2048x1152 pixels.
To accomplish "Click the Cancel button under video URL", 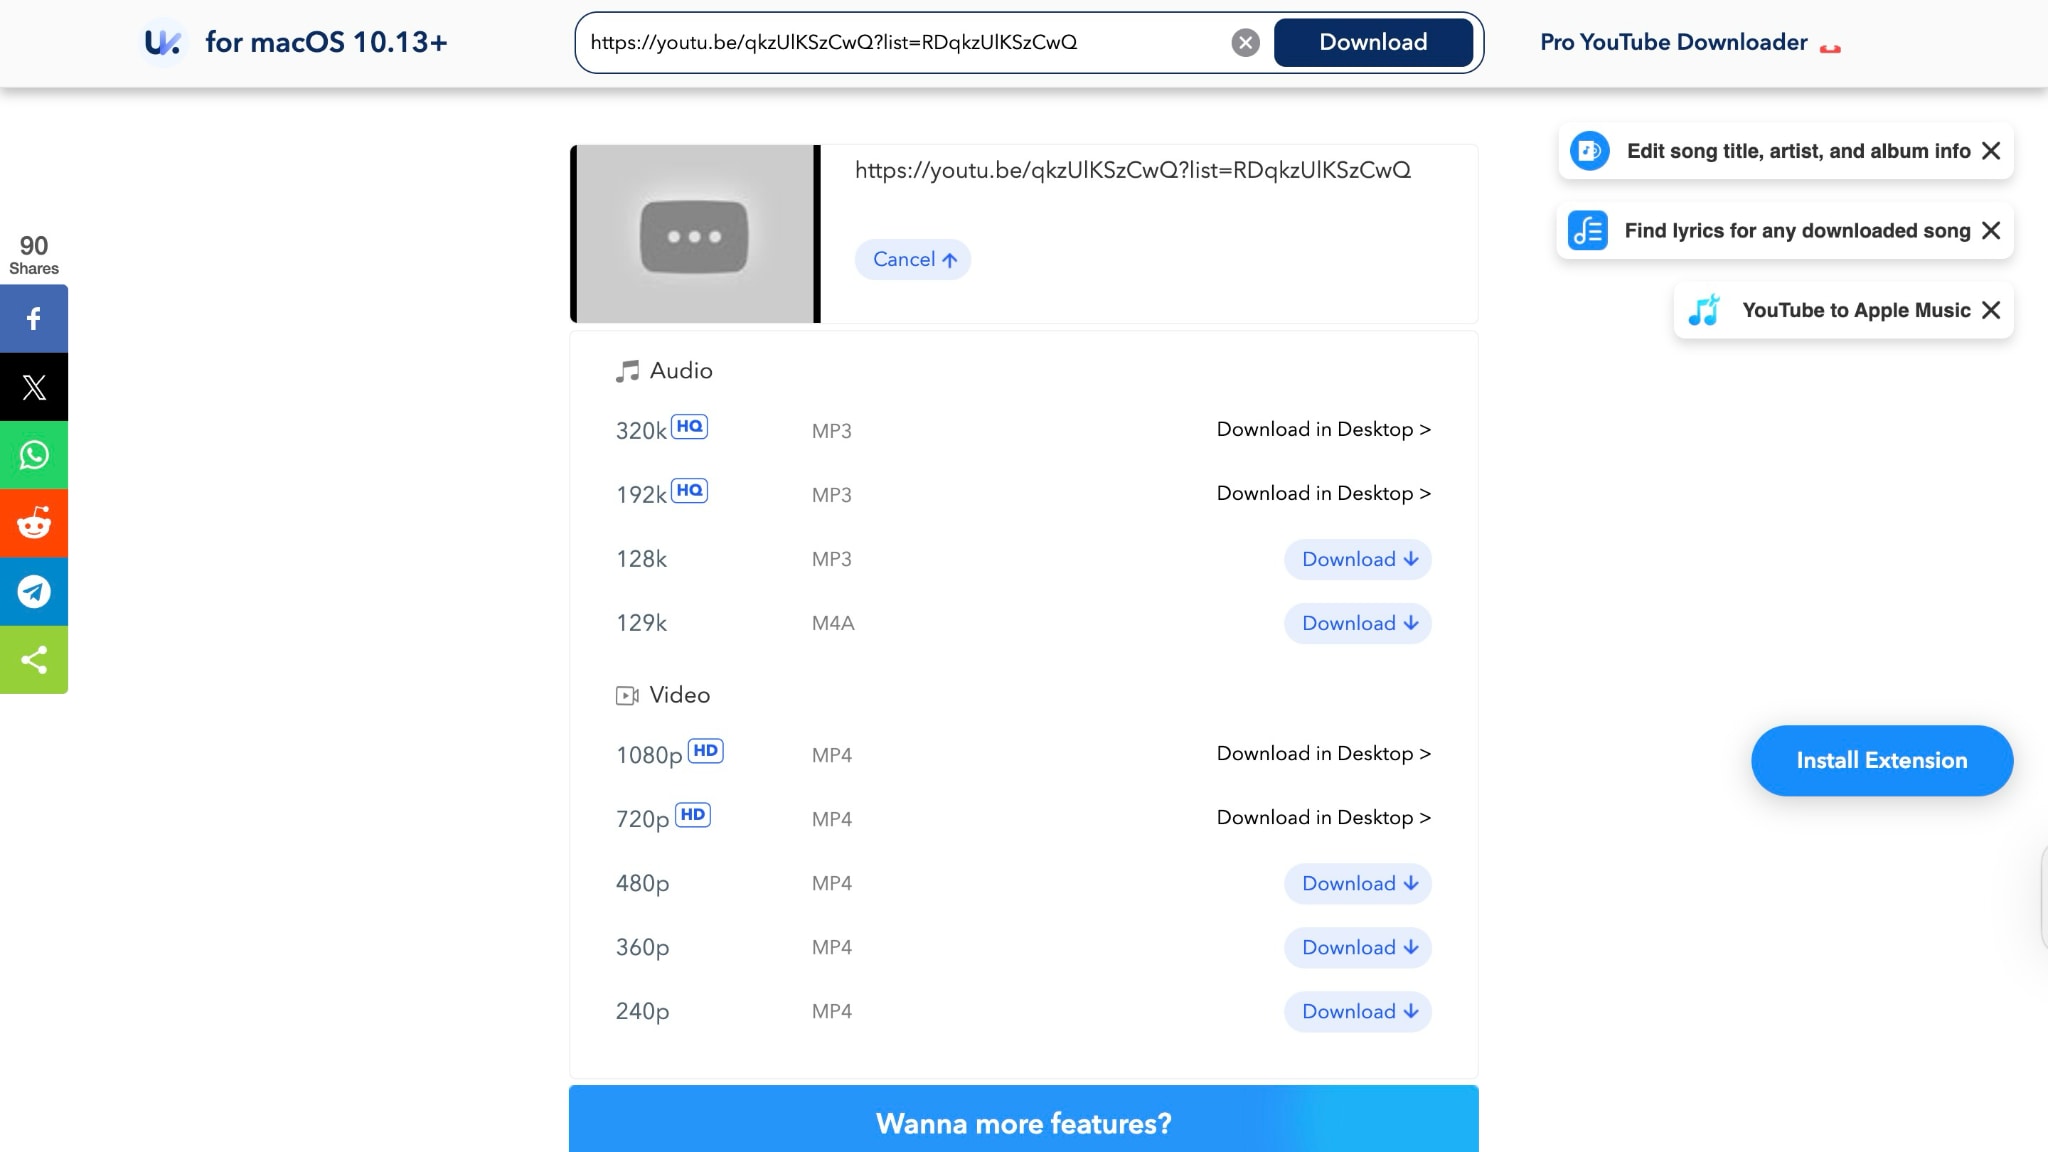I will 913,259.
